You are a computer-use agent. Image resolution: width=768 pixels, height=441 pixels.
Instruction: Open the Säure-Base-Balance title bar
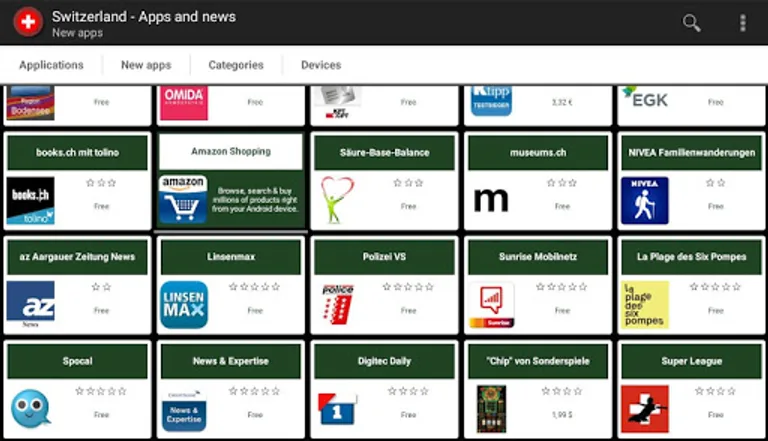[x=384, y=152]
